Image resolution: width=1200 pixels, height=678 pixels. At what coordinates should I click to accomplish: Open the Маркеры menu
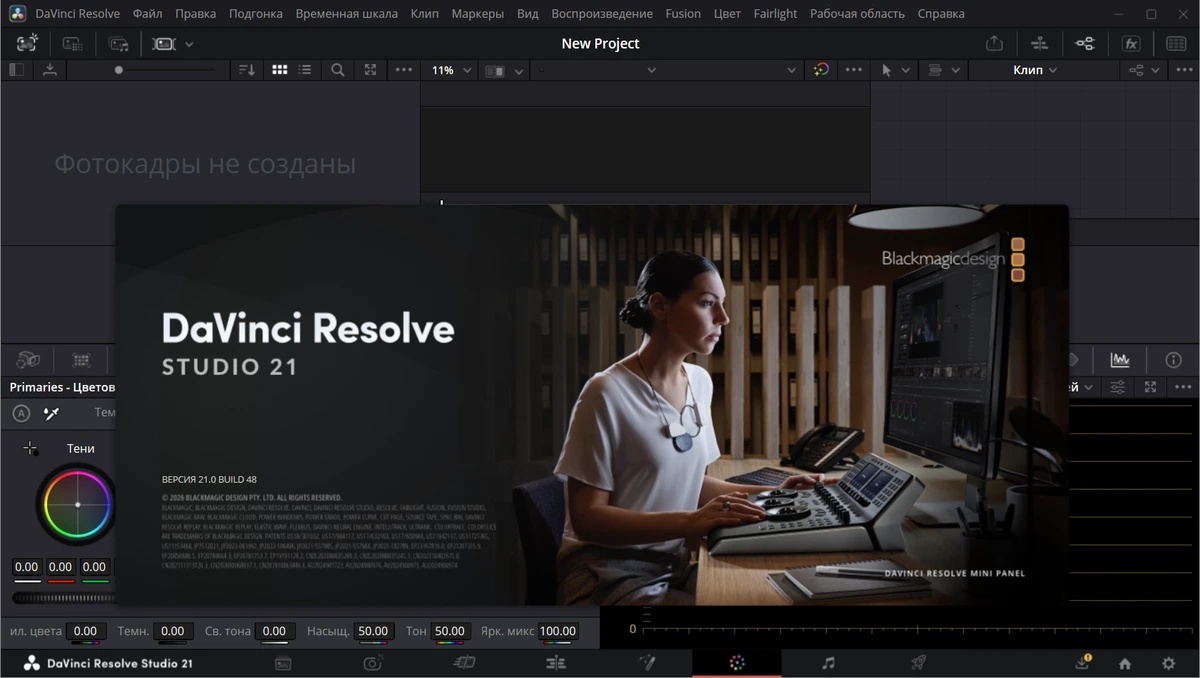(x=478, y=14)
